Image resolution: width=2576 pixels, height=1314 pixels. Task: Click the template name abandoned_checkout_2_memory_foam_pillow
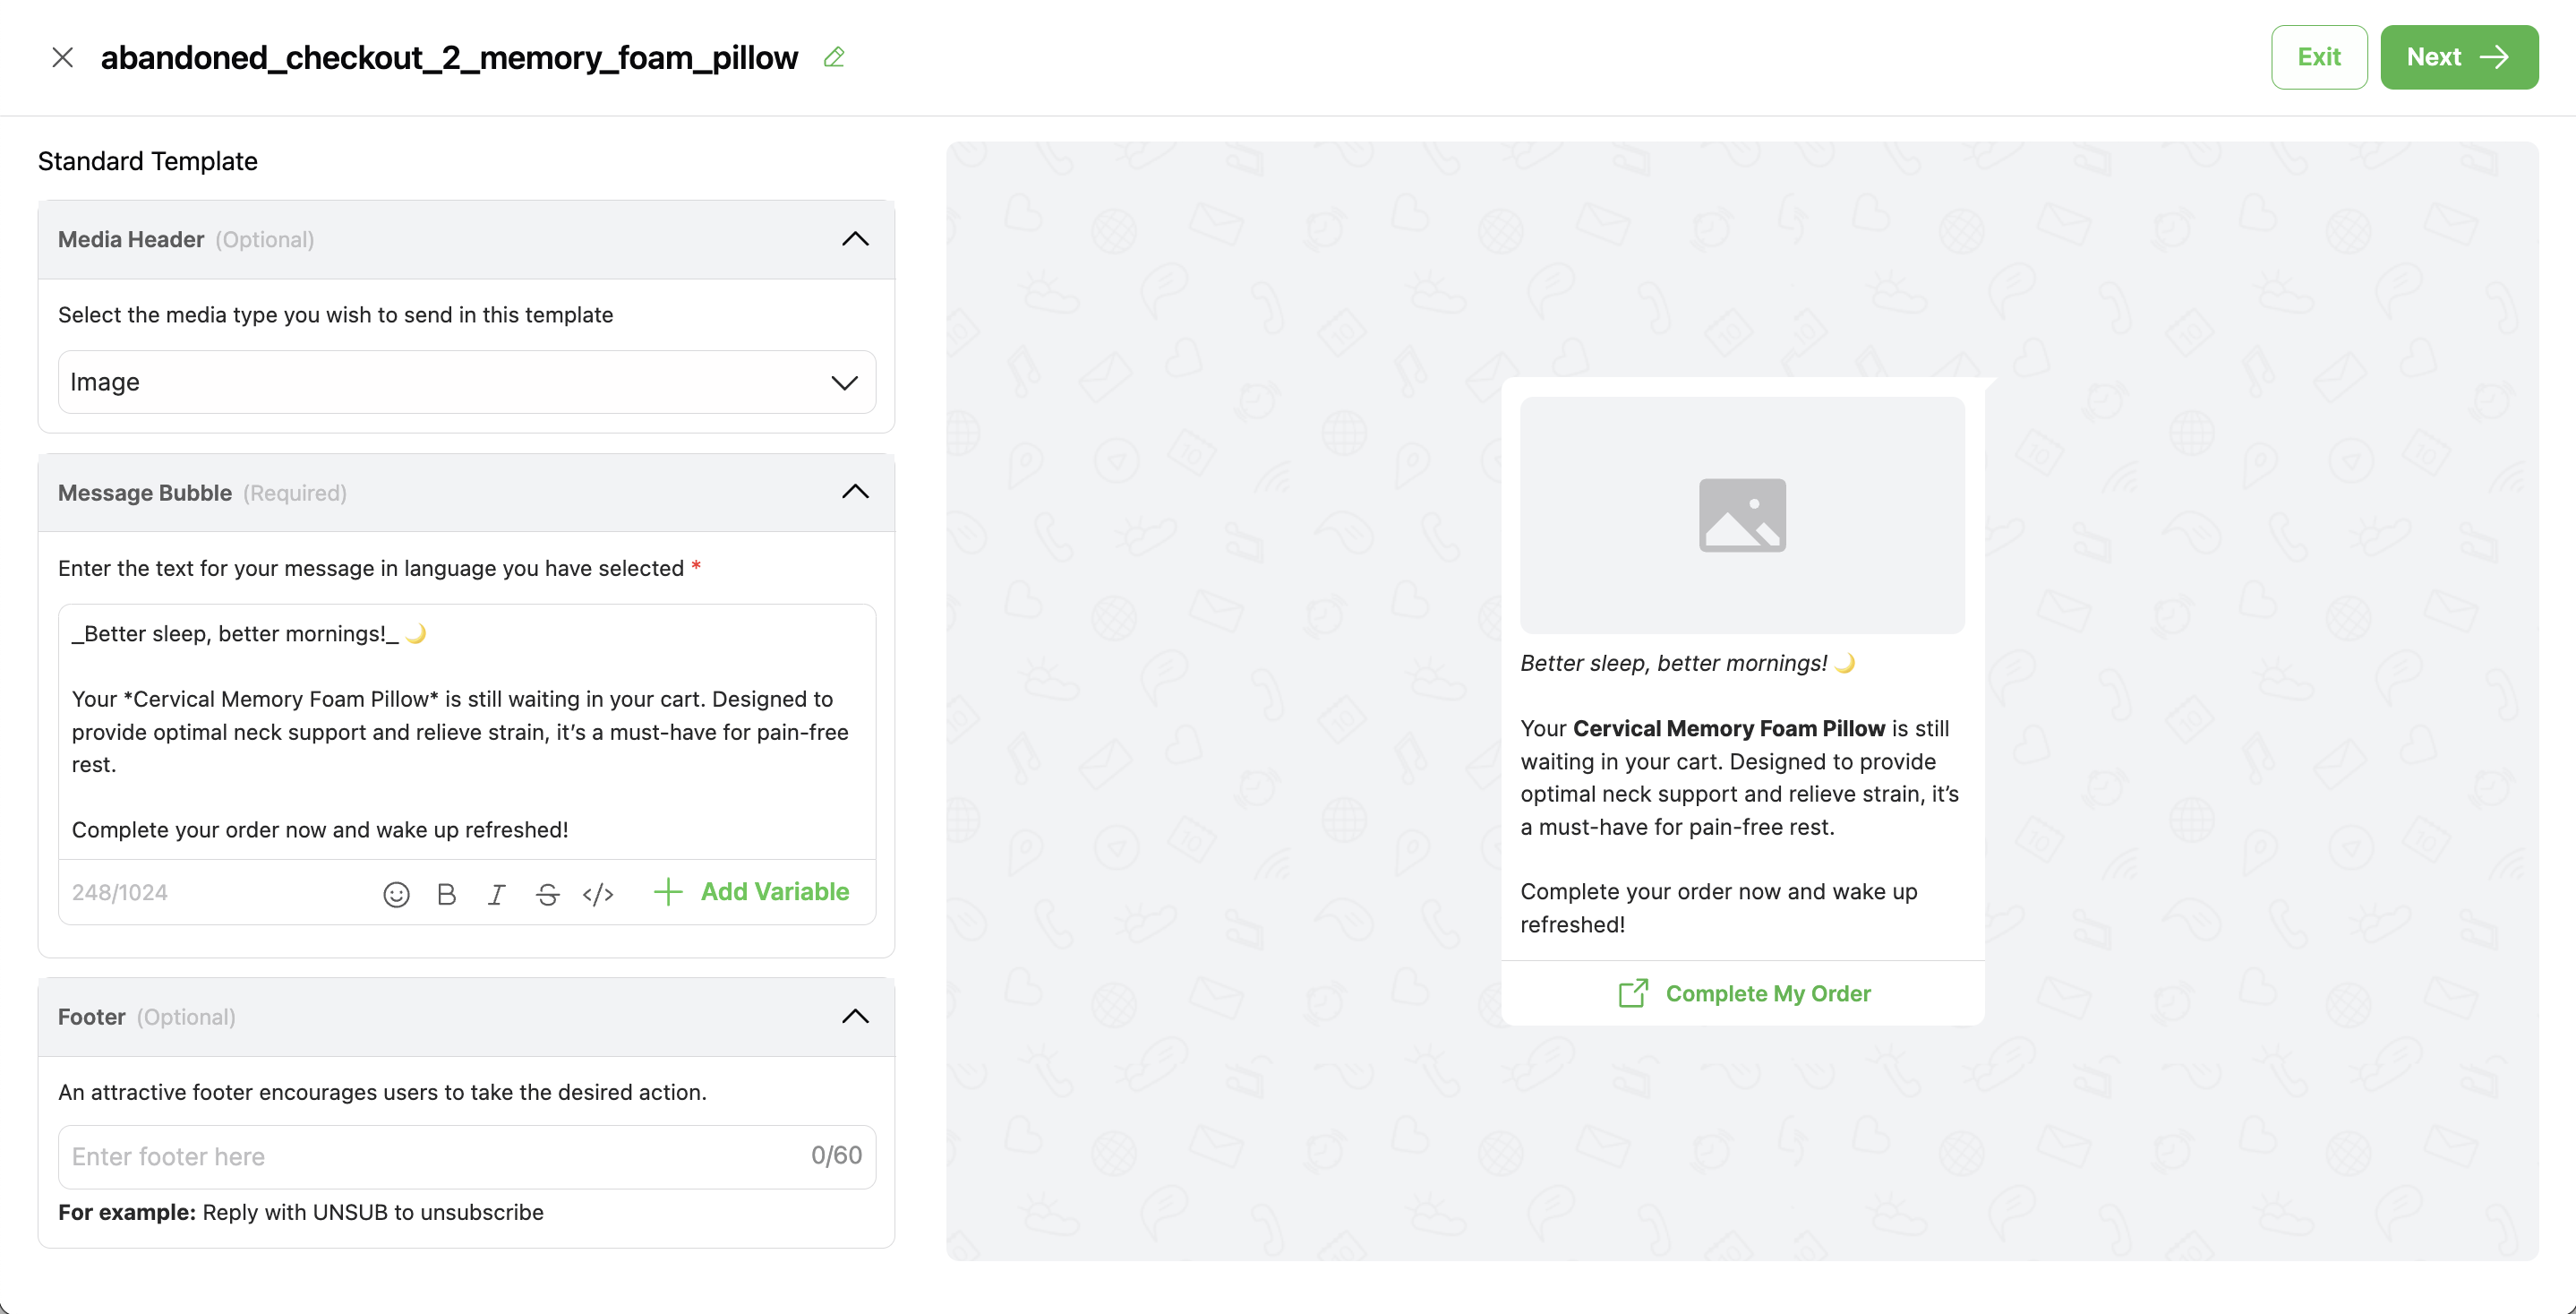coord(449,58)
